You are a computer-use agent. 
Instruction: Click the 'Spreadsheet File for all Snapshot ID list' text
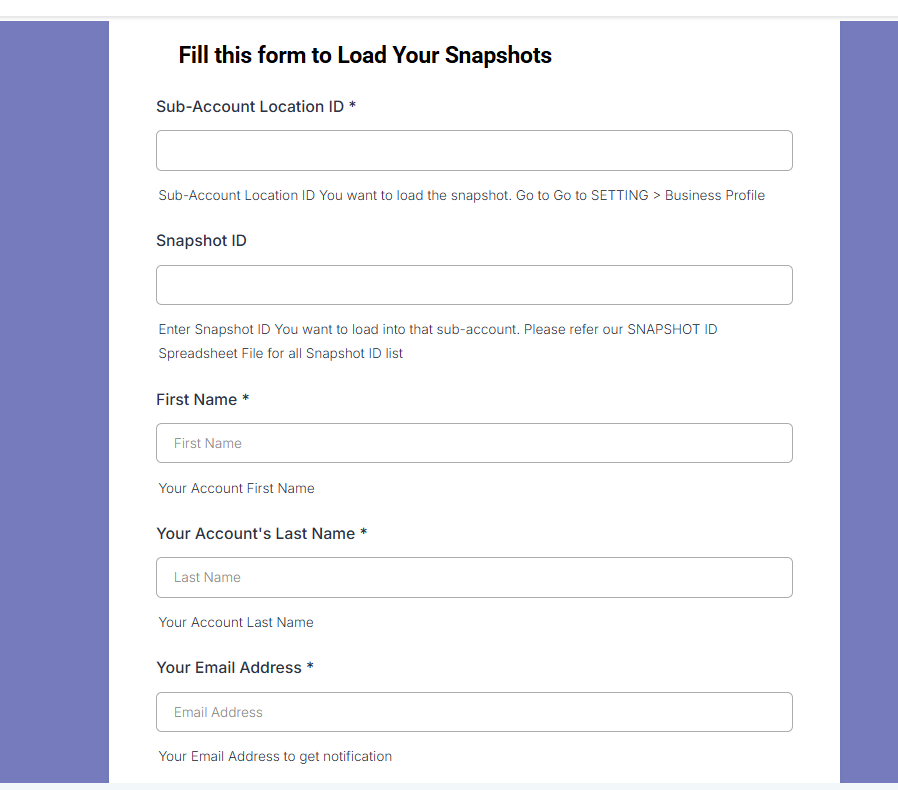point(281,353)
